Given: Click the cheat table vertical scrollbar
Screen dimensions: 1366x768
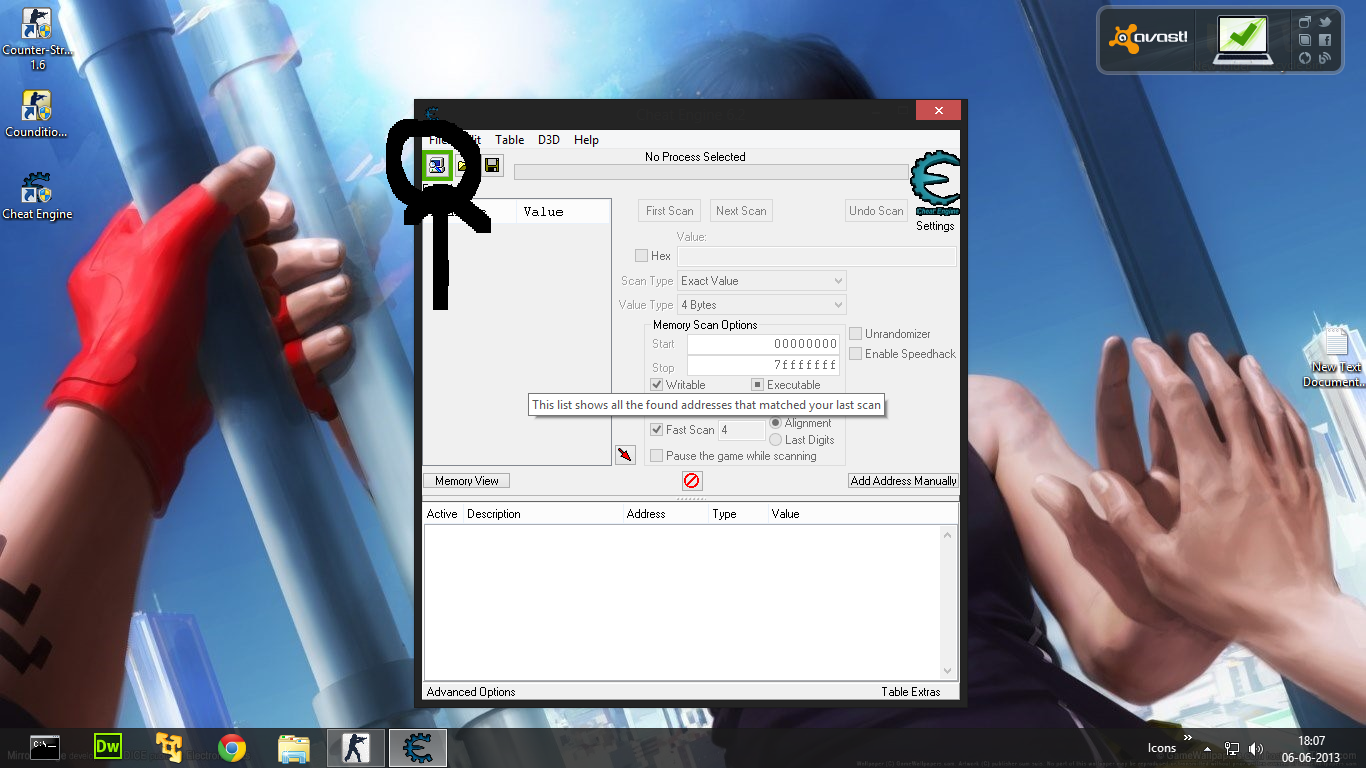Looking at the screenshot, I should click(949, 603).
